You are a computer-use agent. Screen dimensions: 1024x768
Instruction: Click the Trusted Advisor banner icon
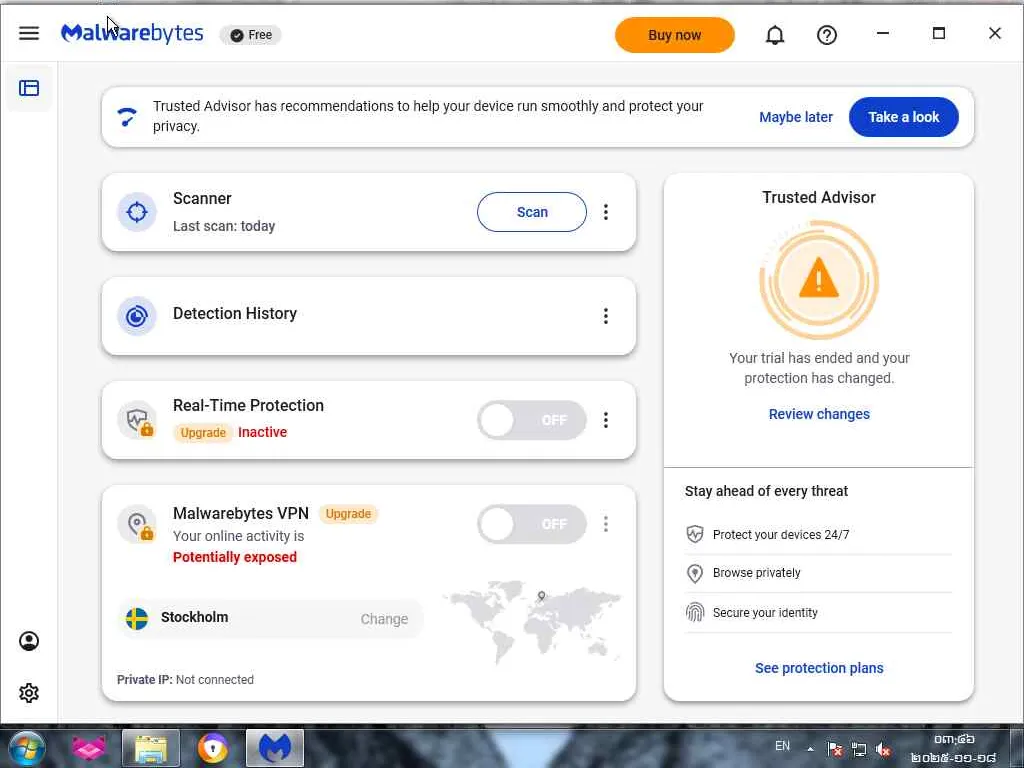point(127,117)
